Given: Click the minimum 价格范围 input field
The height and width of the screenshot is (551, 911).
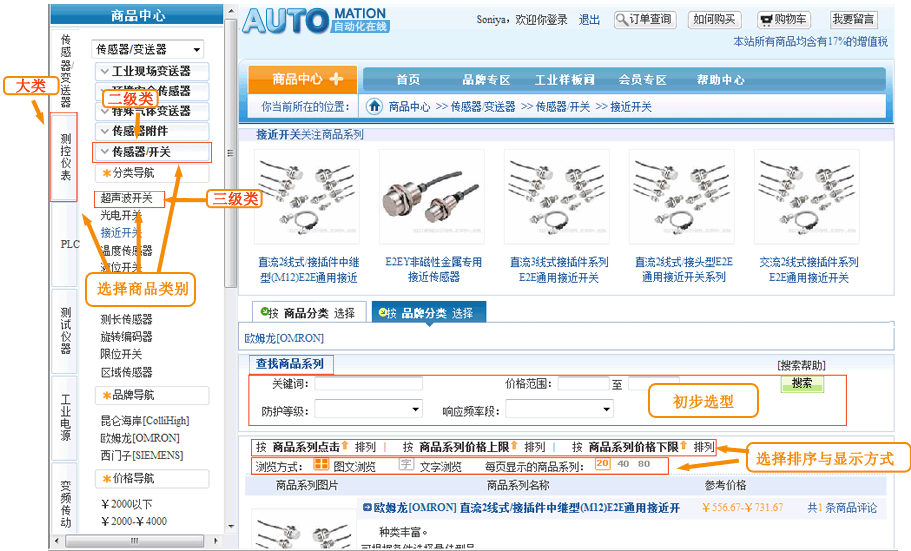Looking at the screenshot, I should [583, 384].
